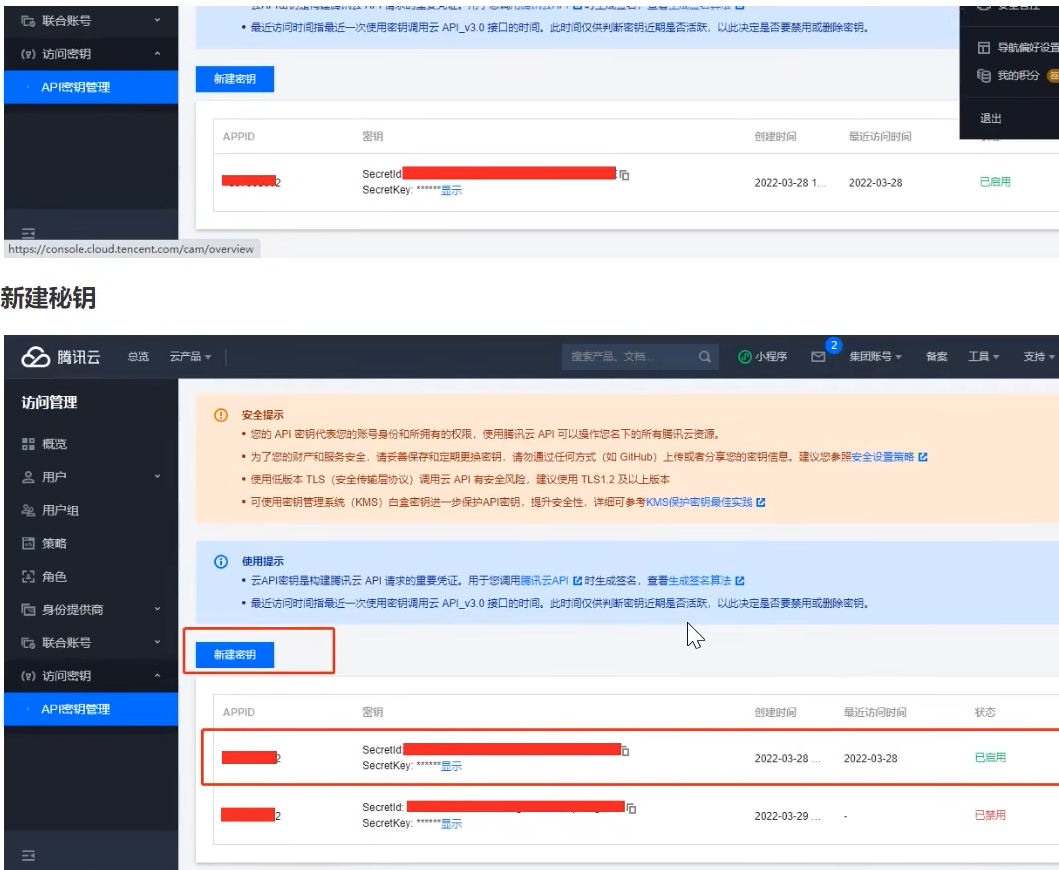Click the 最近访问时间 column header in the lower table
Image resolution: width=1059 pixels, height=870 pixels.
pos(875,713)
